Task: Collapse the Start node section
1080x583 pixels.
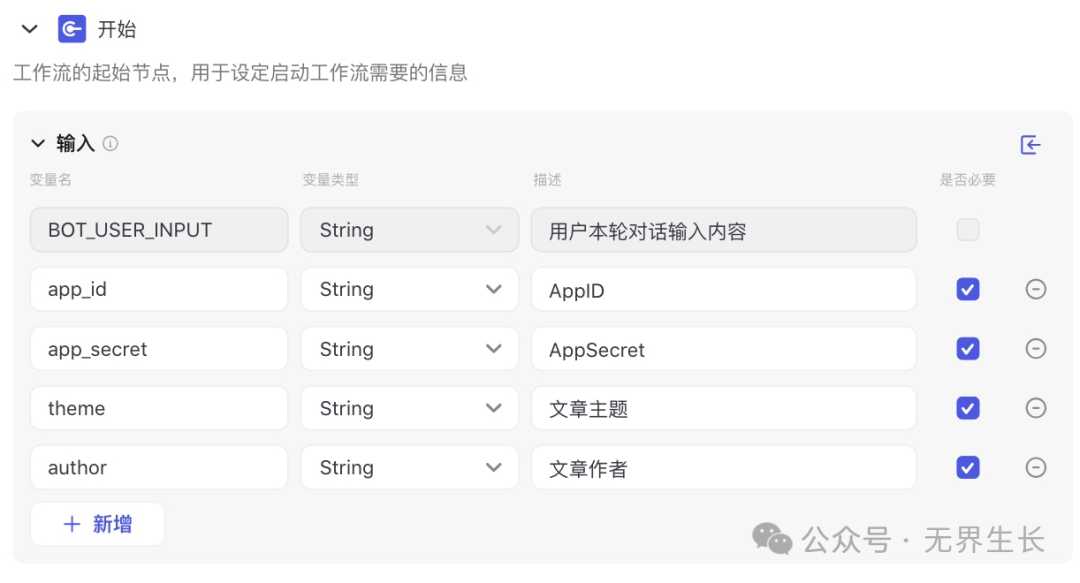Action: point(29,29)
